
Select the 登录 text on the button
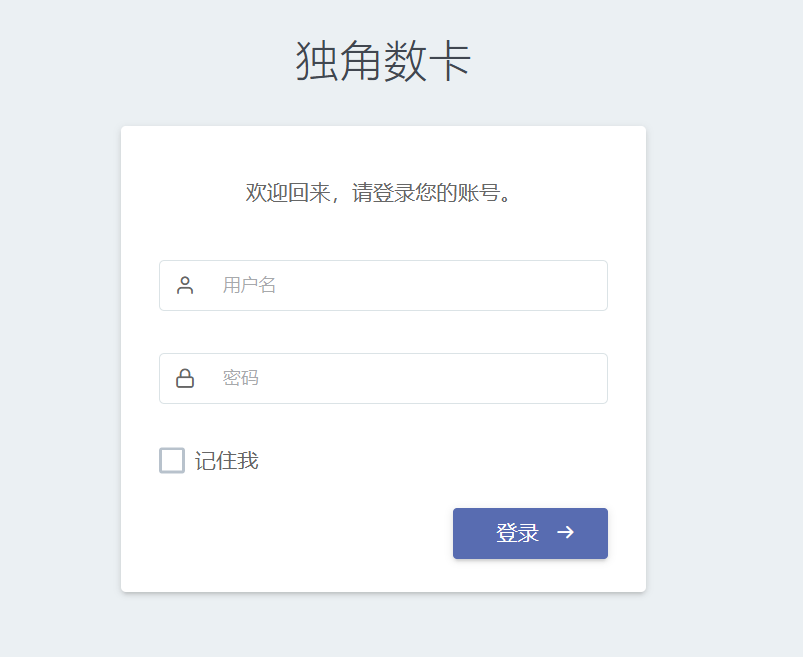click(517, 533)
